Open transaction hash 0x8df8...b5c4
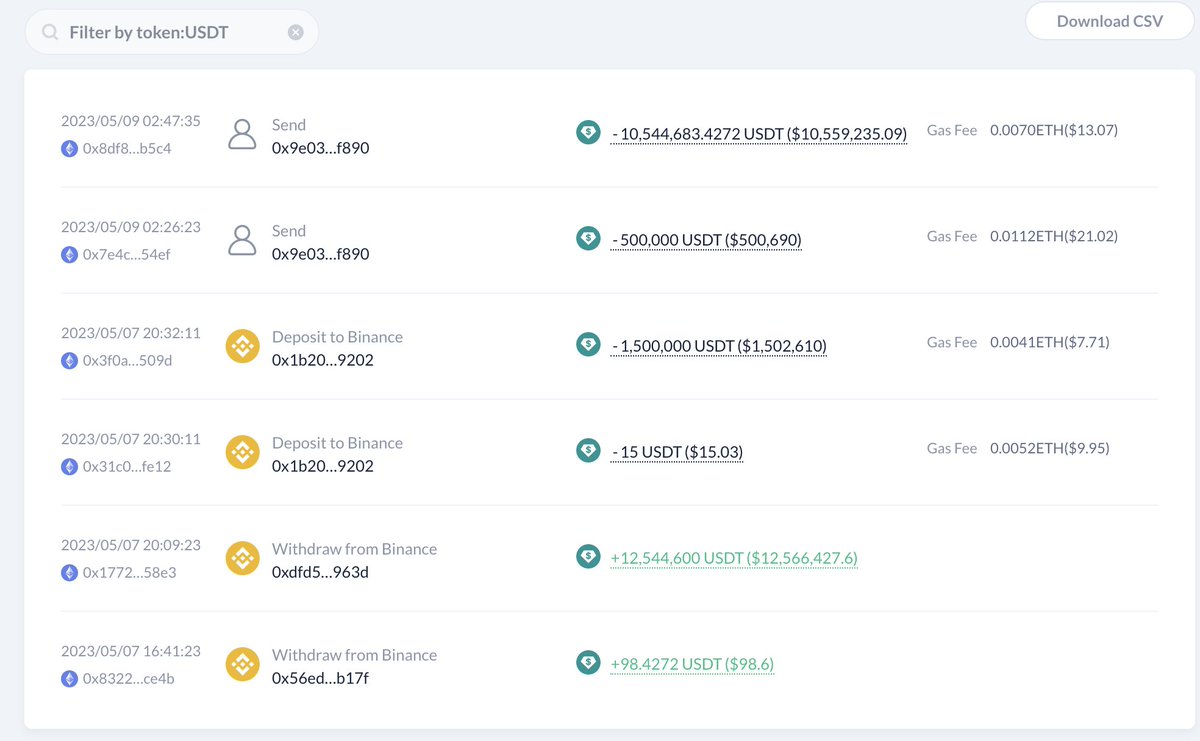1200x741 pixels. pyautogui.click(x=127, y=148)
